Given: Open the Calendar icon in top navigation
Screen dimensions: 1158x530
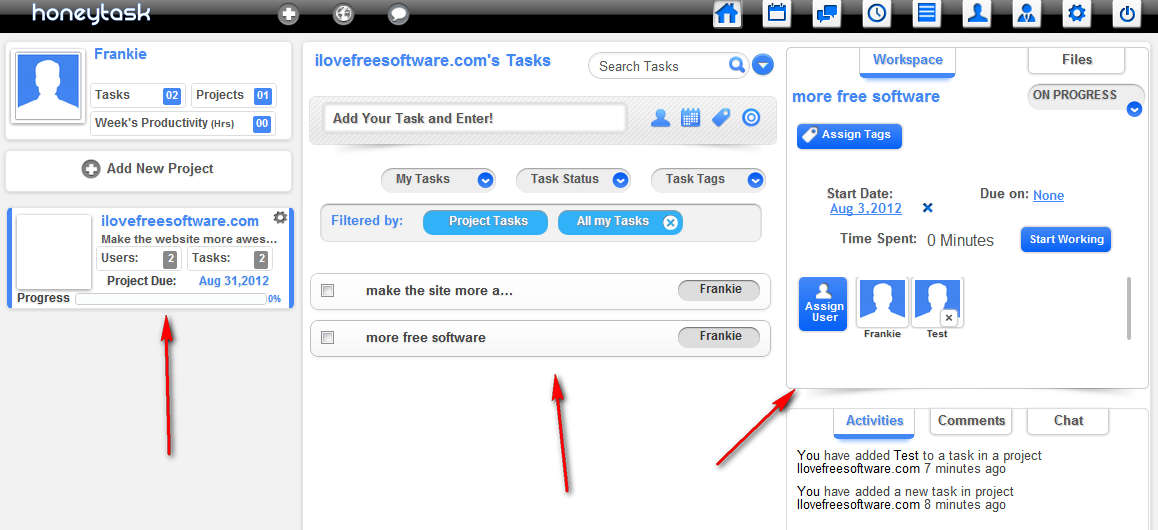Looking at the screenshot, I should pos(777,14).
